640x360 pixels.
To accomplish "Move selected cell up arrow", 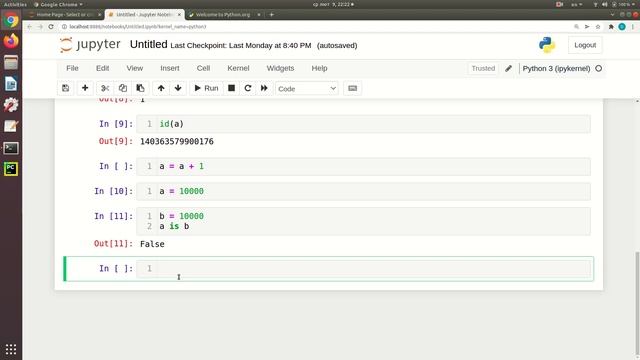I will 161,88.
